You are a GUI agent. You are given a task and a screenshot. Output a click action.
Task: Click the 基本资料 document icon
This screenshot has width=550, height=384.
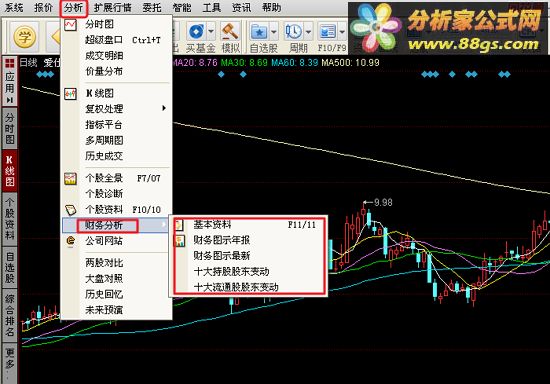click(x=179, y=225)
